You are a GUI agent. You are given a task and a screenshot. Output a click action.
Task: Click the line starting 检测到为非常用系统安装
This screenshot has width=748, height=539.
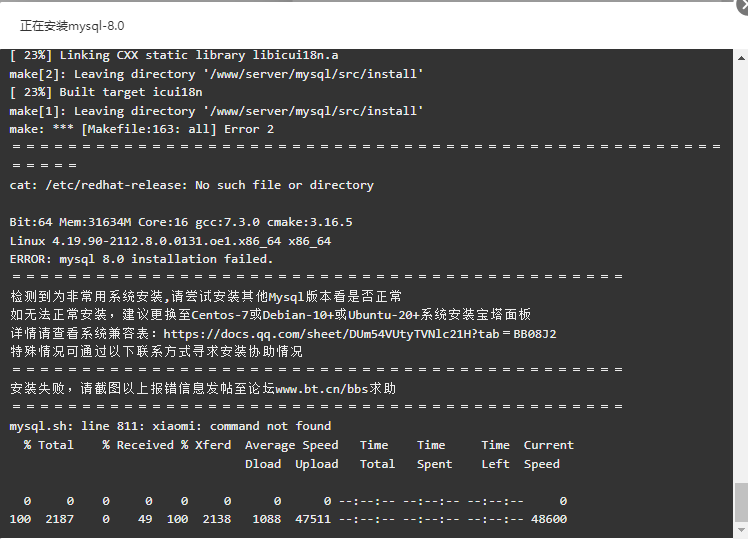(206, 297)
